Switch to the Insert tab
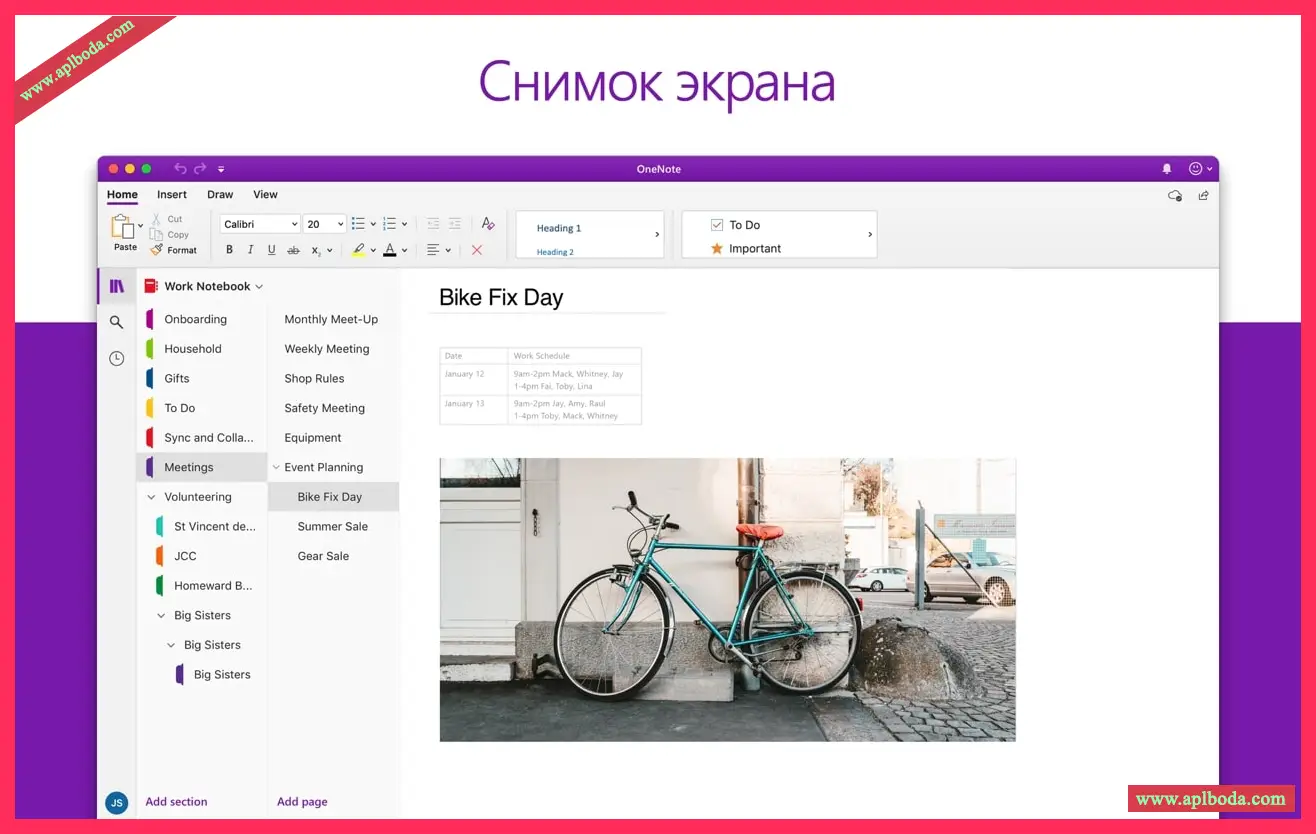 tap(172, 195)
